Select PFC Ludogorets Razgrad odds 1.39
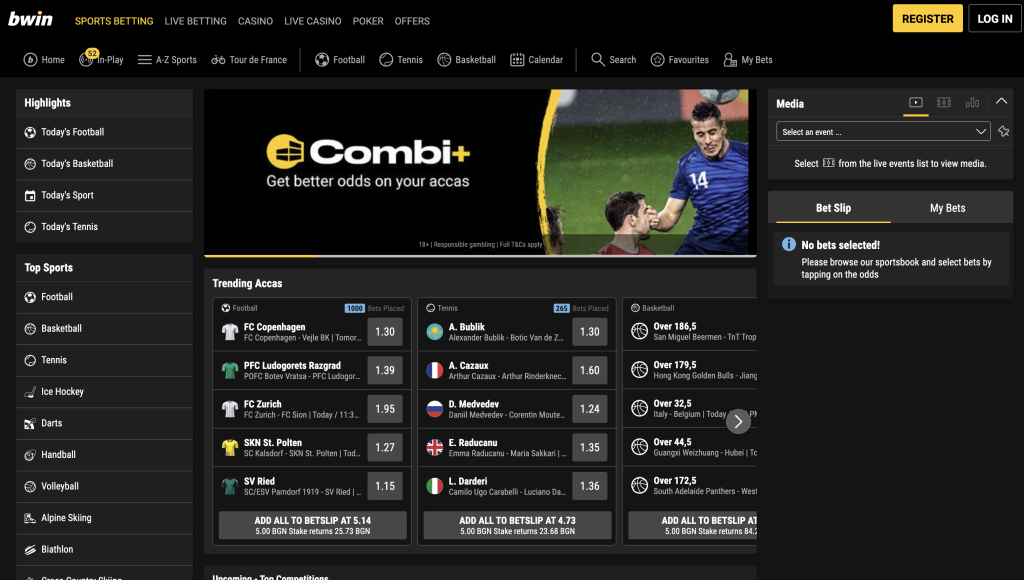This screenshot has height=580, width=1024. tap(385, 370)
